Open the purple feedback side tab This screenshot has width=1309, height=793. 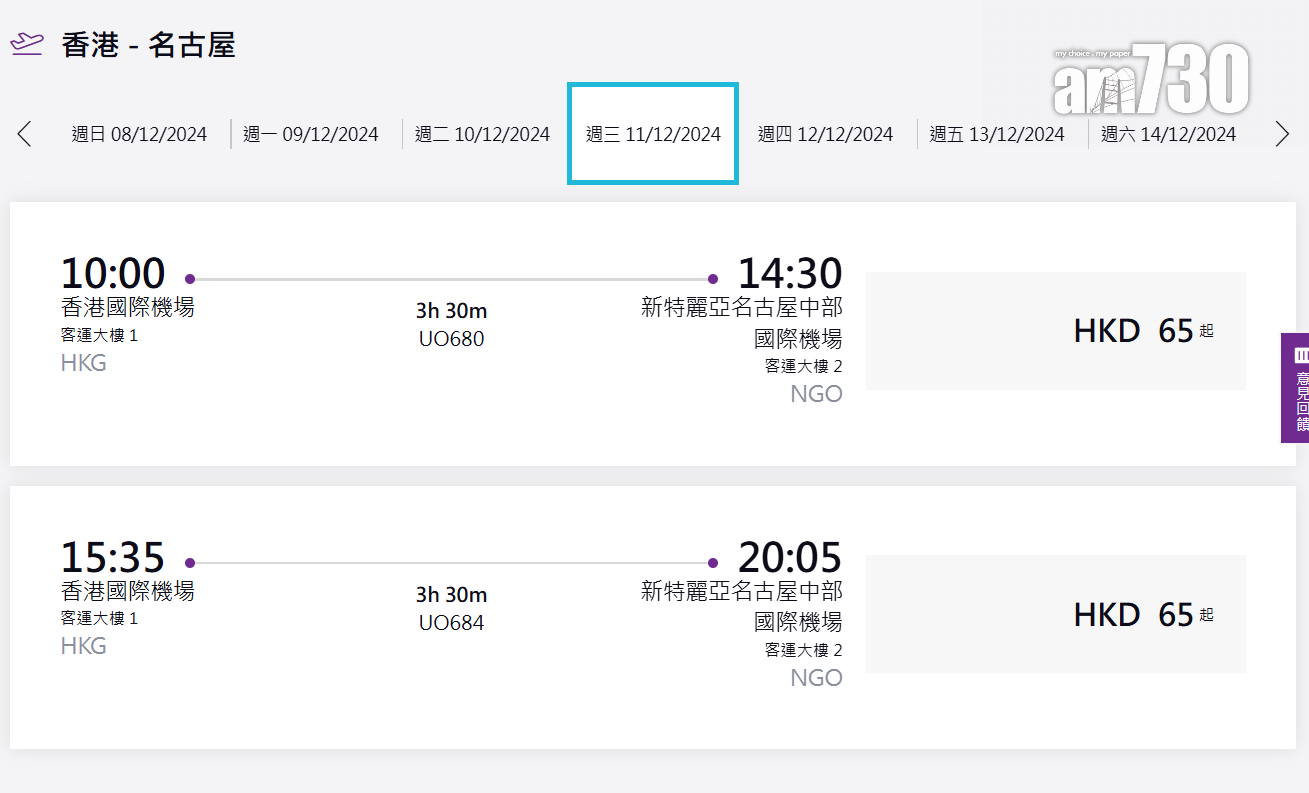pos(1296,388)
